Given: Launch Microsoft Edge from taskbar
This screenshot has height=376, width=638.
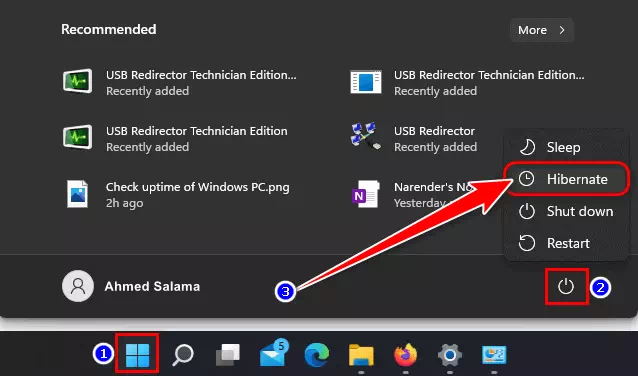Looking at the screenshot, I should (x=317, y=354).
